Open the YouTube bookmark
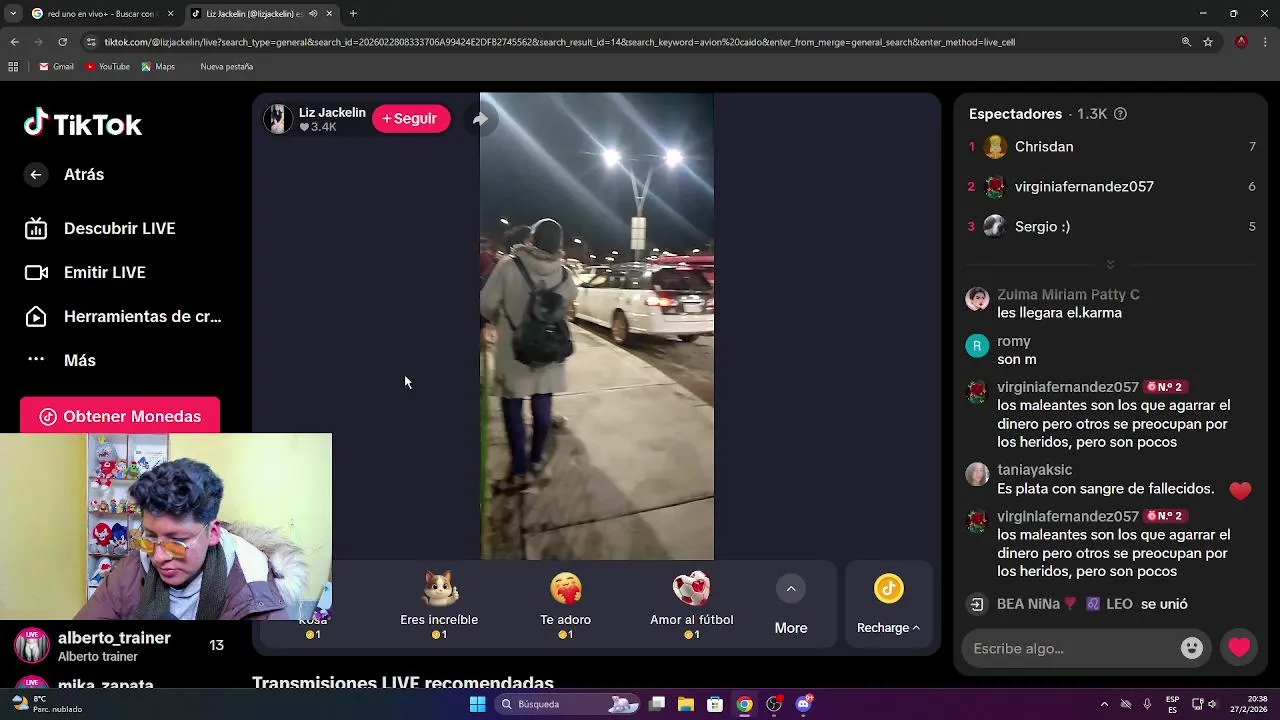The height and width of the screenshot is (720, 1280). [108, 67]
